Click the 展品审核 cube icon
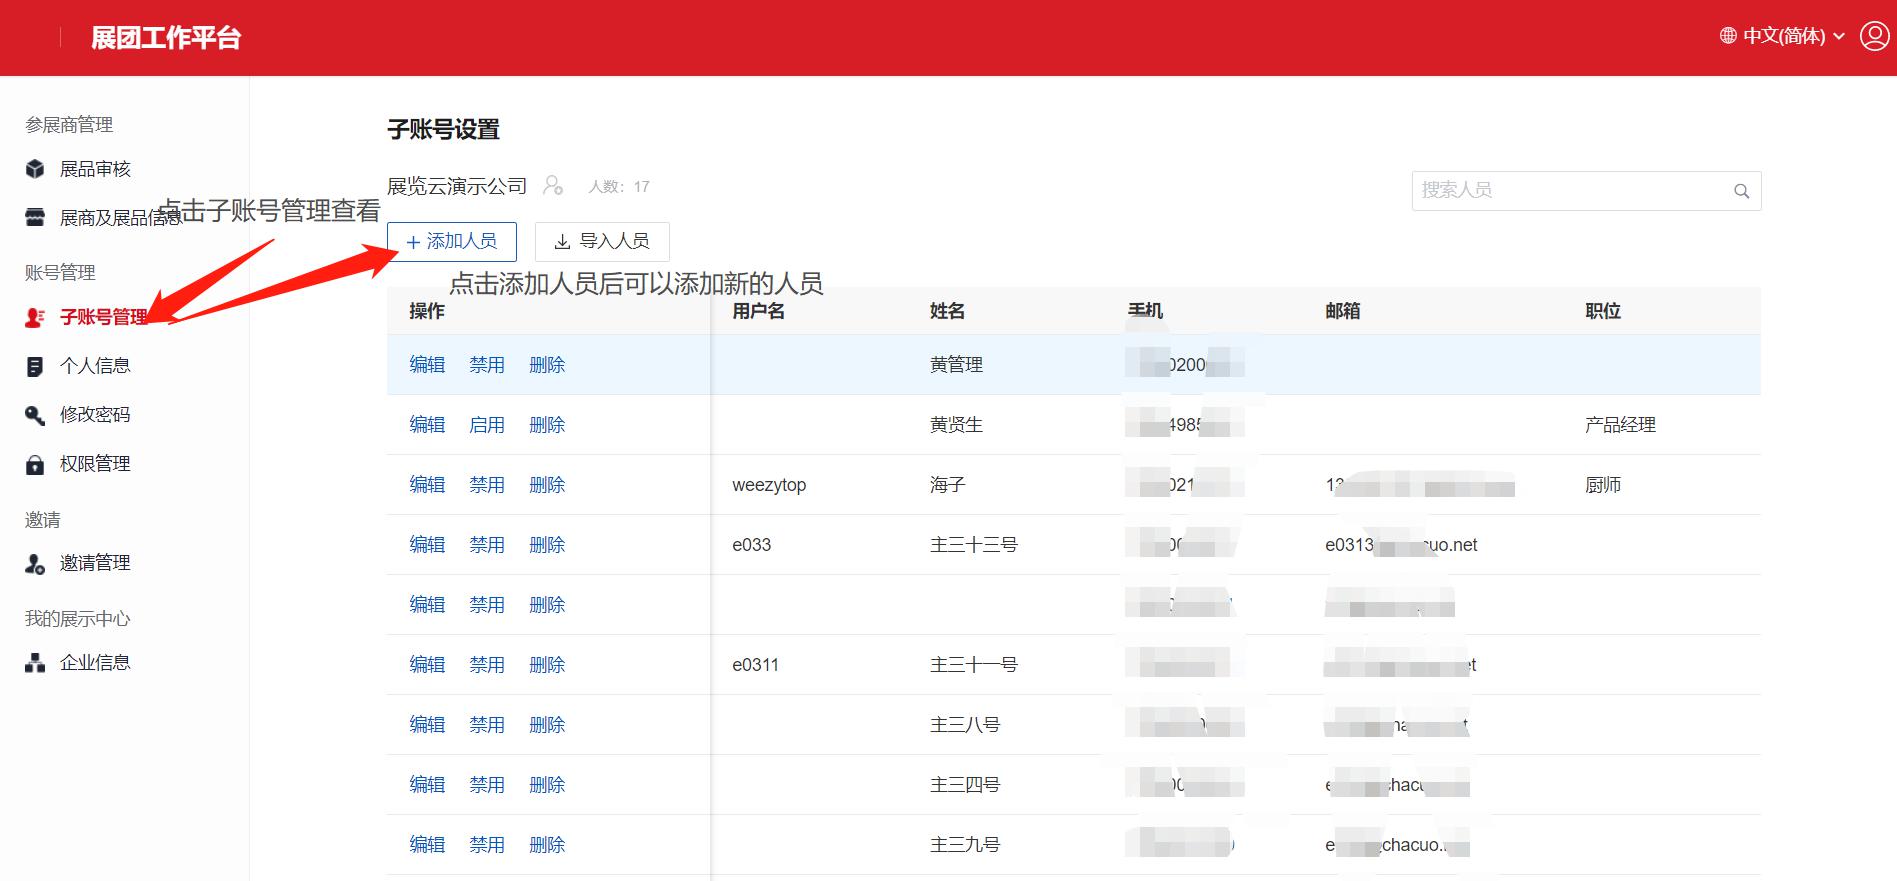The height and width of the screenshot is (881, 1897). [x=35, y=169]
